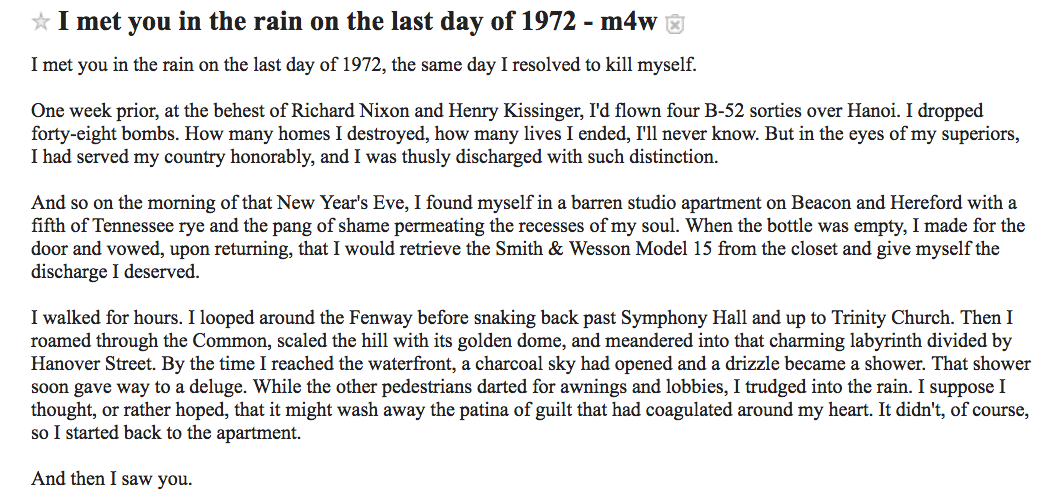Favorite this posting with the star icon
Image resolution: width=1055 pixels, height=501 pixels.
pyautogui.click(x=40, y=22)
